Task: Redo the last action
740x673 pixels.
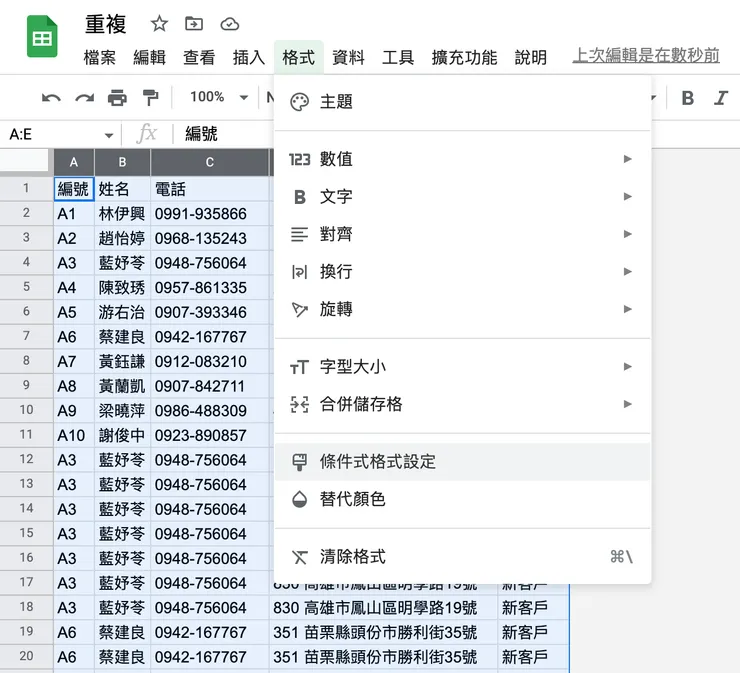Action: [84, 98]
